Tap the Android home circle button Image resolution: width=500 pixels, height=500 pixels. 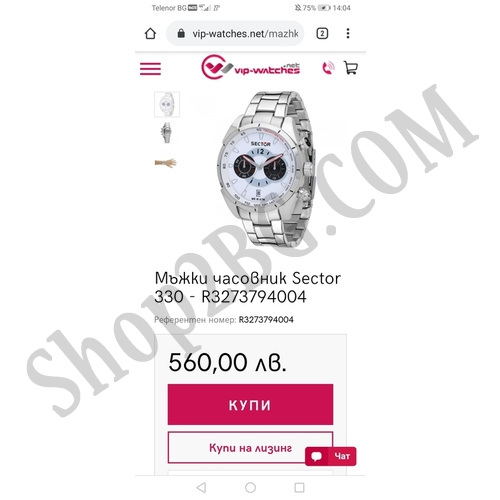250,488
